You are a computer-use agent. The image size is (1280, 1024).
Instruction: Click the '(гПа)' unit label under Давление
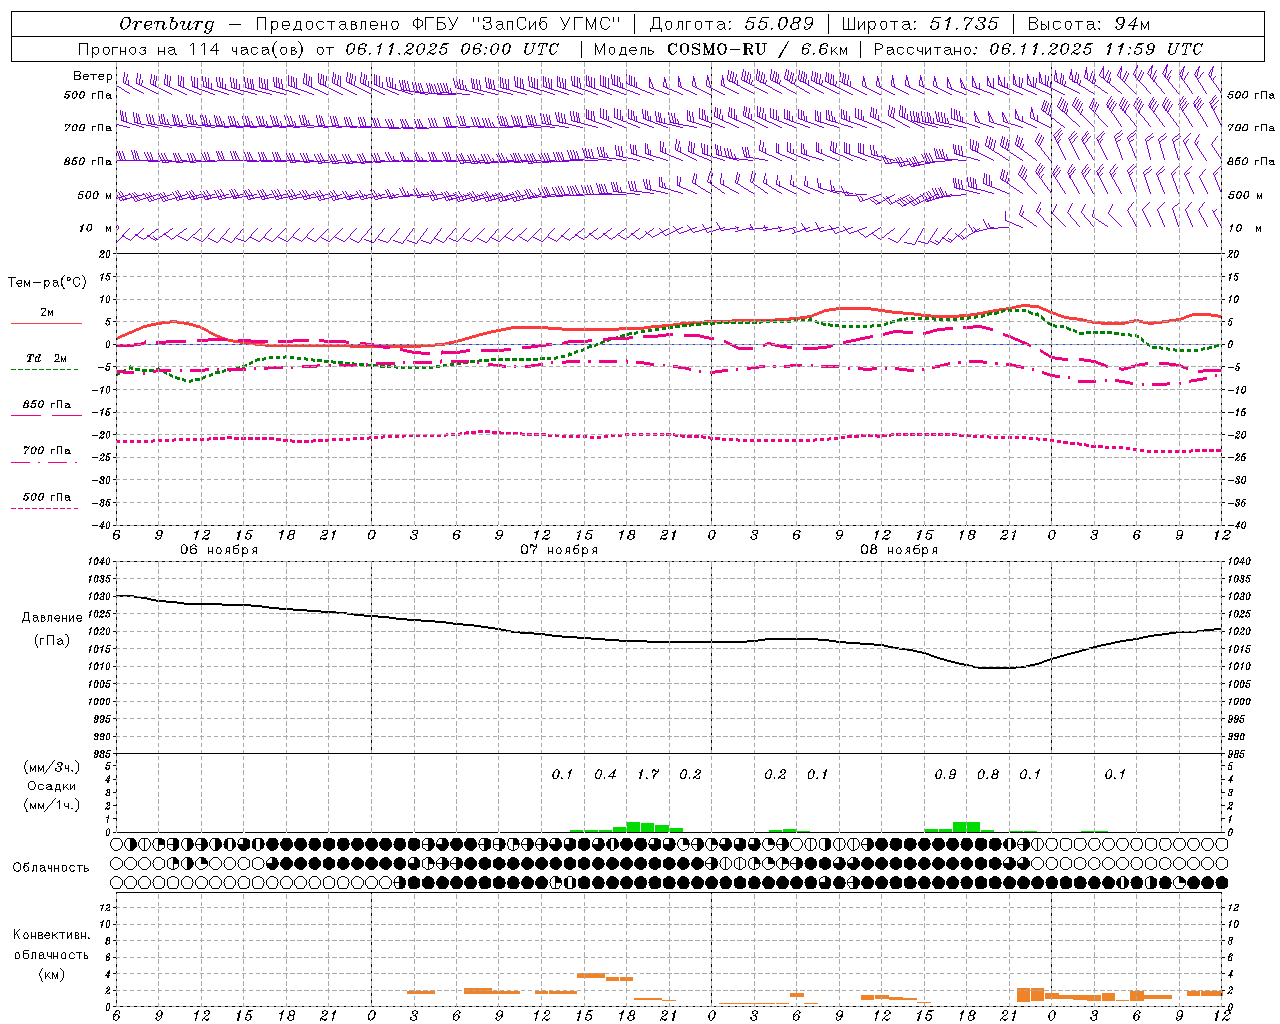click(52, 640)
